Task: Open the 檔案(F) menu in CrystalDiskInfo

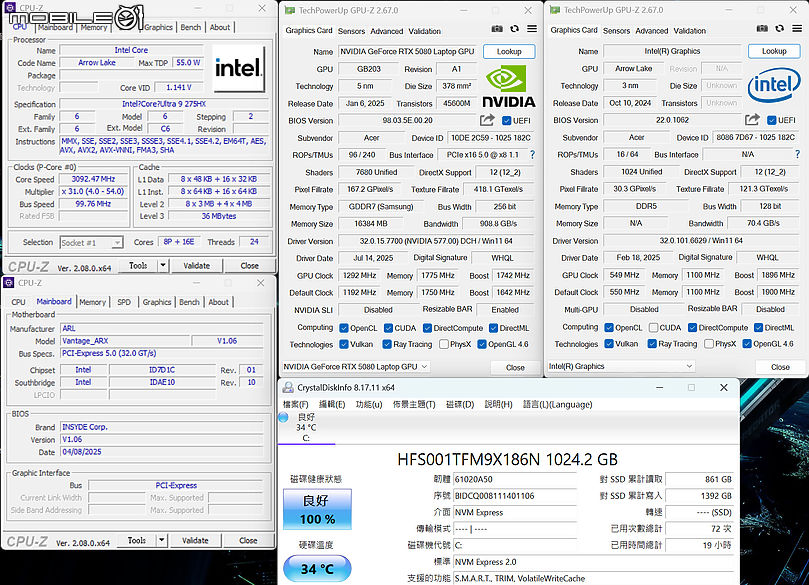Action: [x=296, y=404]
